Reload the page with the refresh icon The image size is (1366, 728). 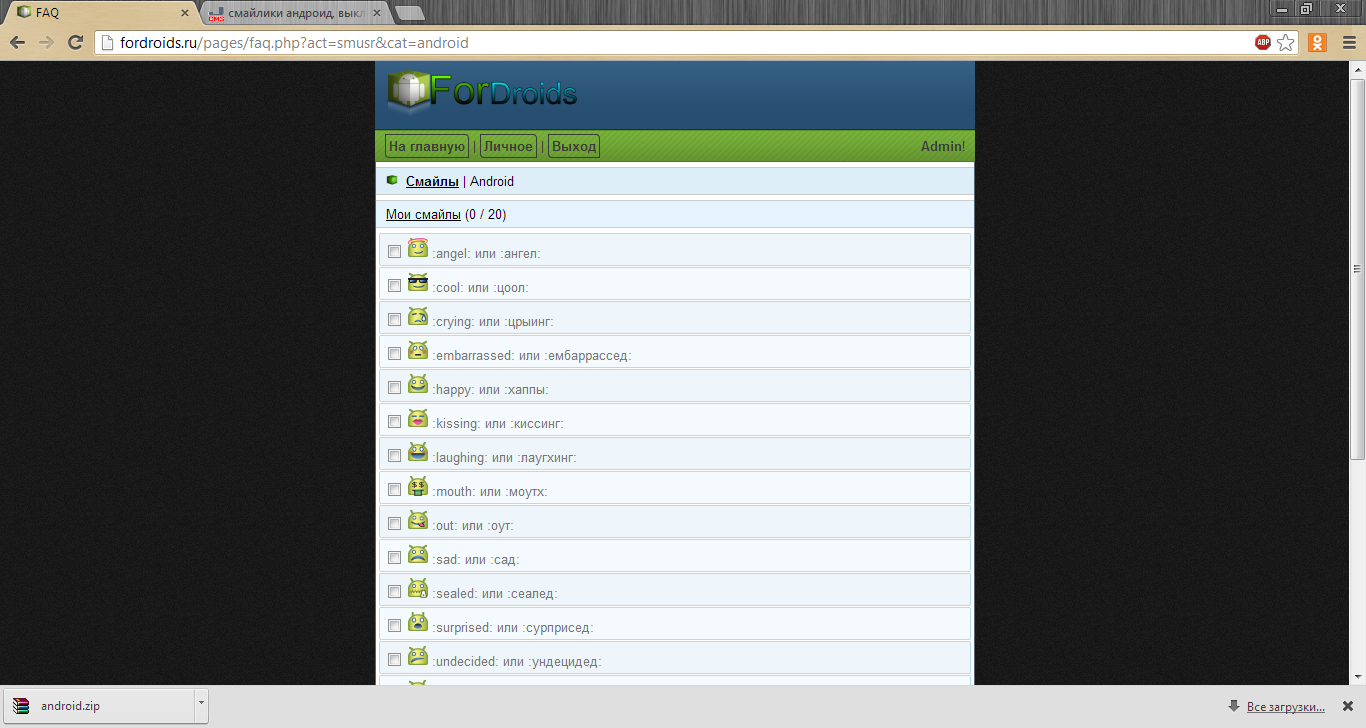(75, 43)
